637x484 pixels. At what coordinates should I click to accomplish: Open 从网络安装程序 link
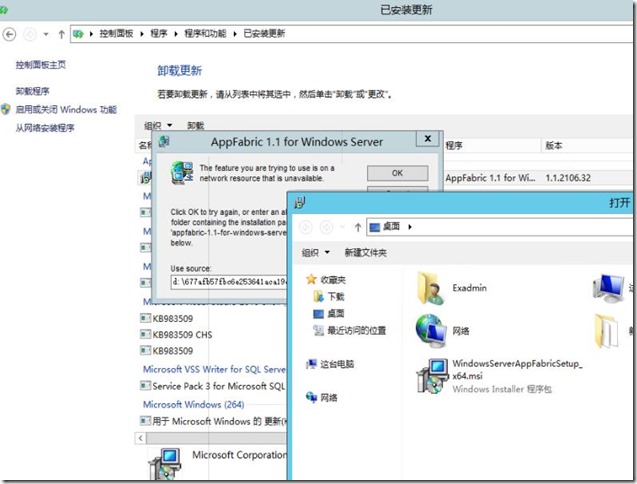coord(45,128)
